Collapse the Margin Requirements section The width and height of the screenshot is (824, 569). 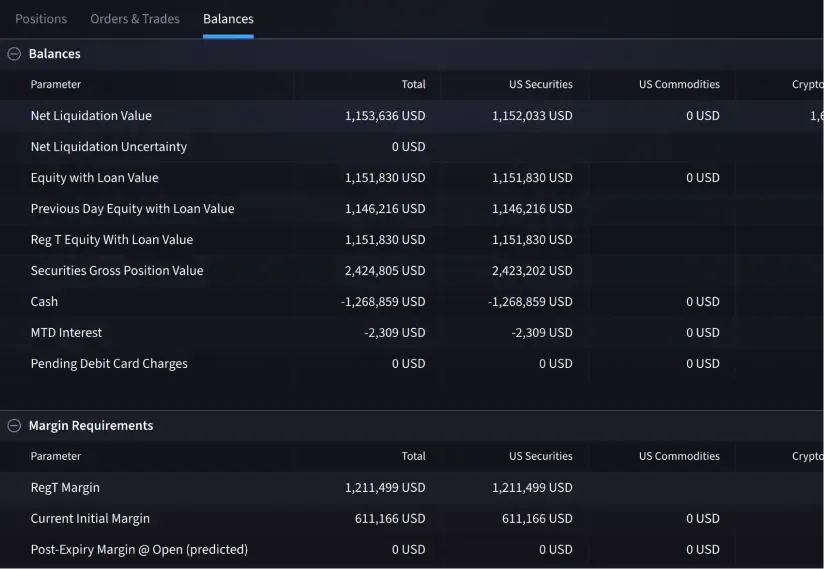[14, 425]
